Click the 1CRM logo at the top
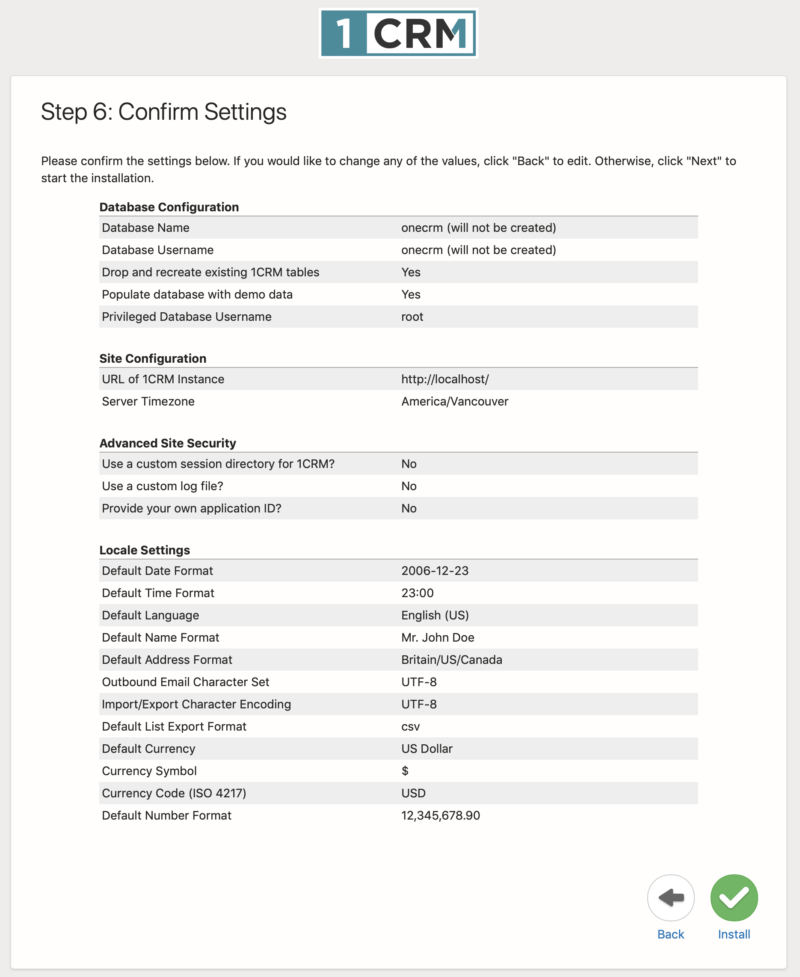The height and width of the screenshot is (977, 800). click(x=397, y=33)
